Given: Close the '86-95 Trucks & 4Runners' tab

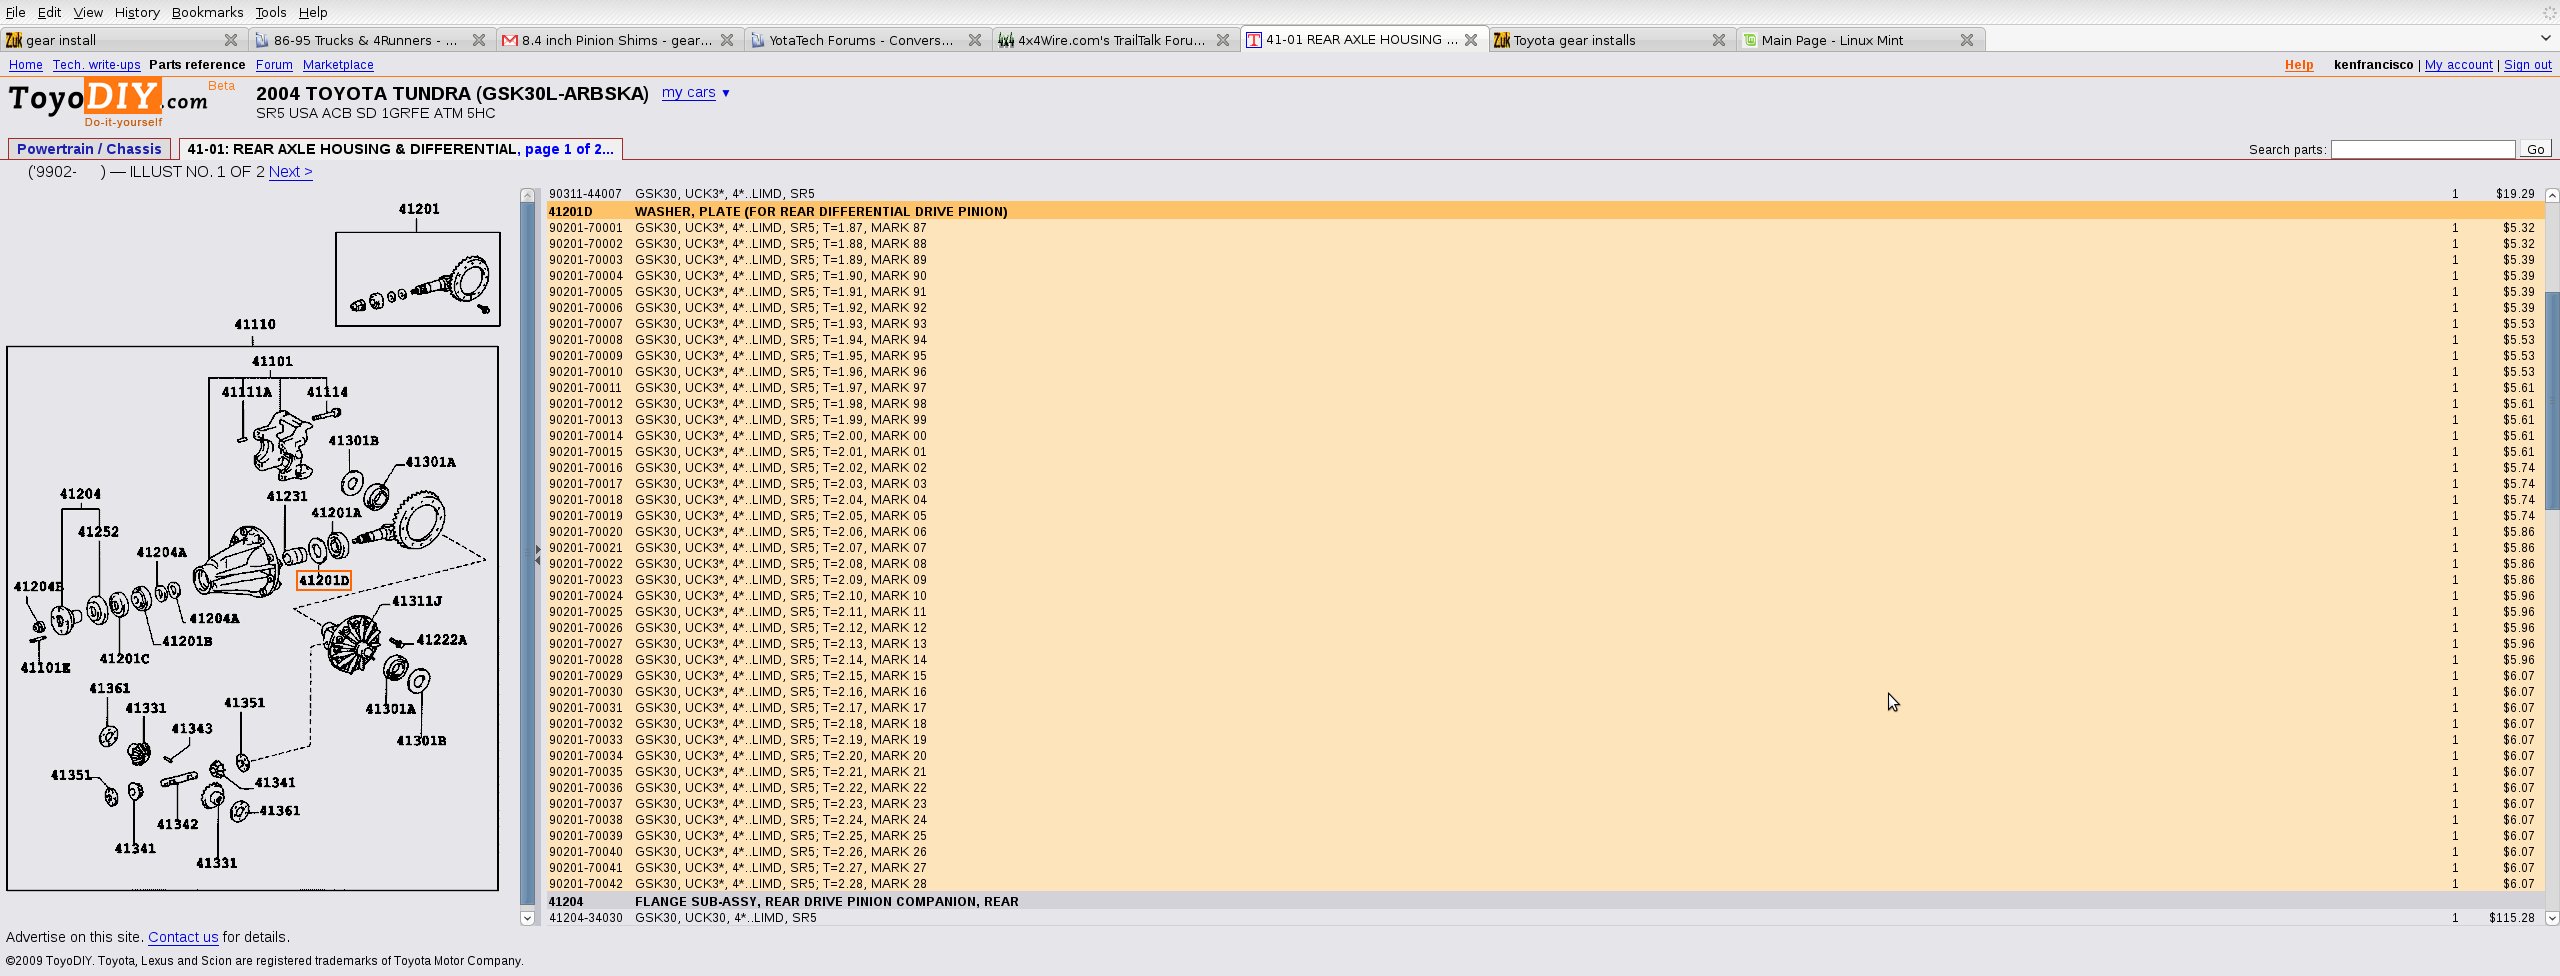Looking at the screenshot, I should pyautogui.click(x=479, y=40).
